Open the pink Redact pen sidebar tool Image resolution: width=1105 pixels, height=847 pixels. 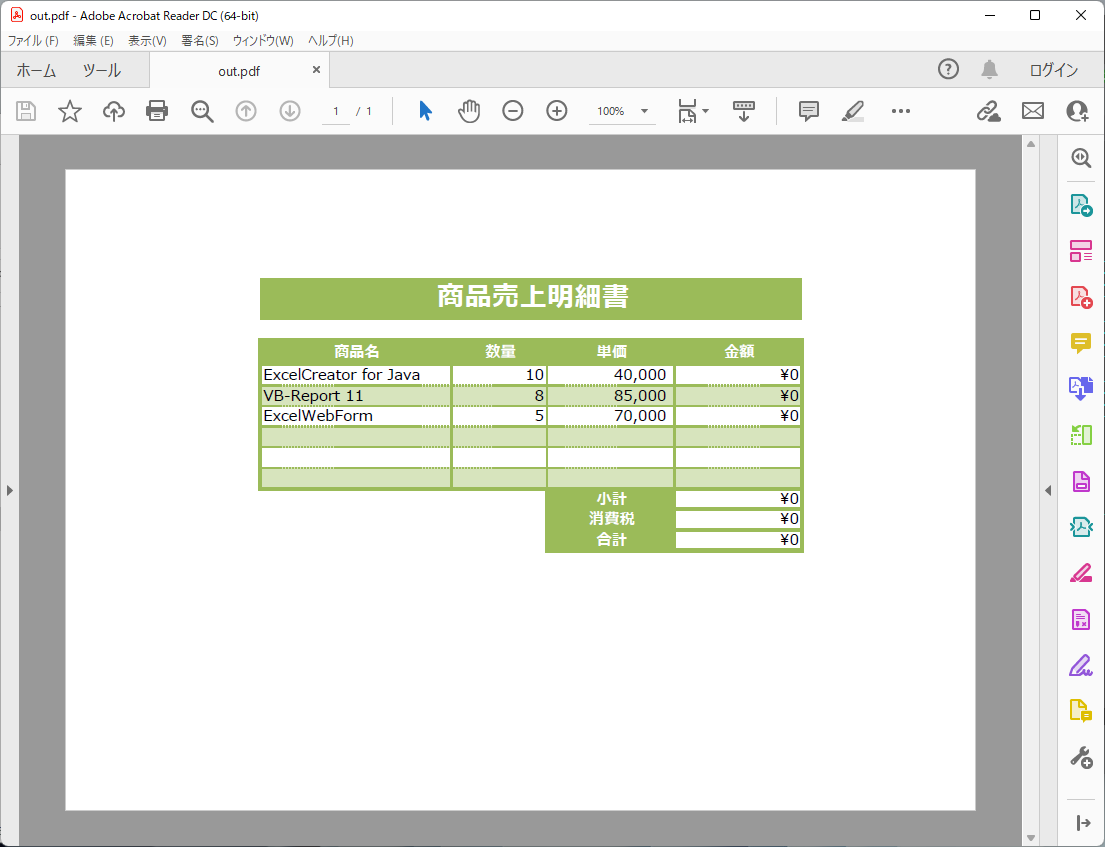point(1081,573)
